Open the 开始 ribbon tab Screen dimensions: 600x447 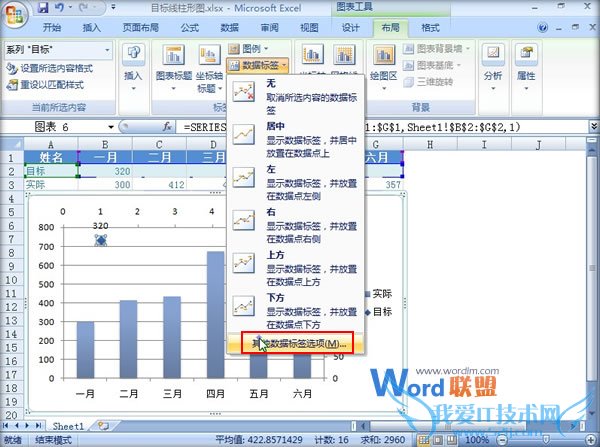coord(52,28)
